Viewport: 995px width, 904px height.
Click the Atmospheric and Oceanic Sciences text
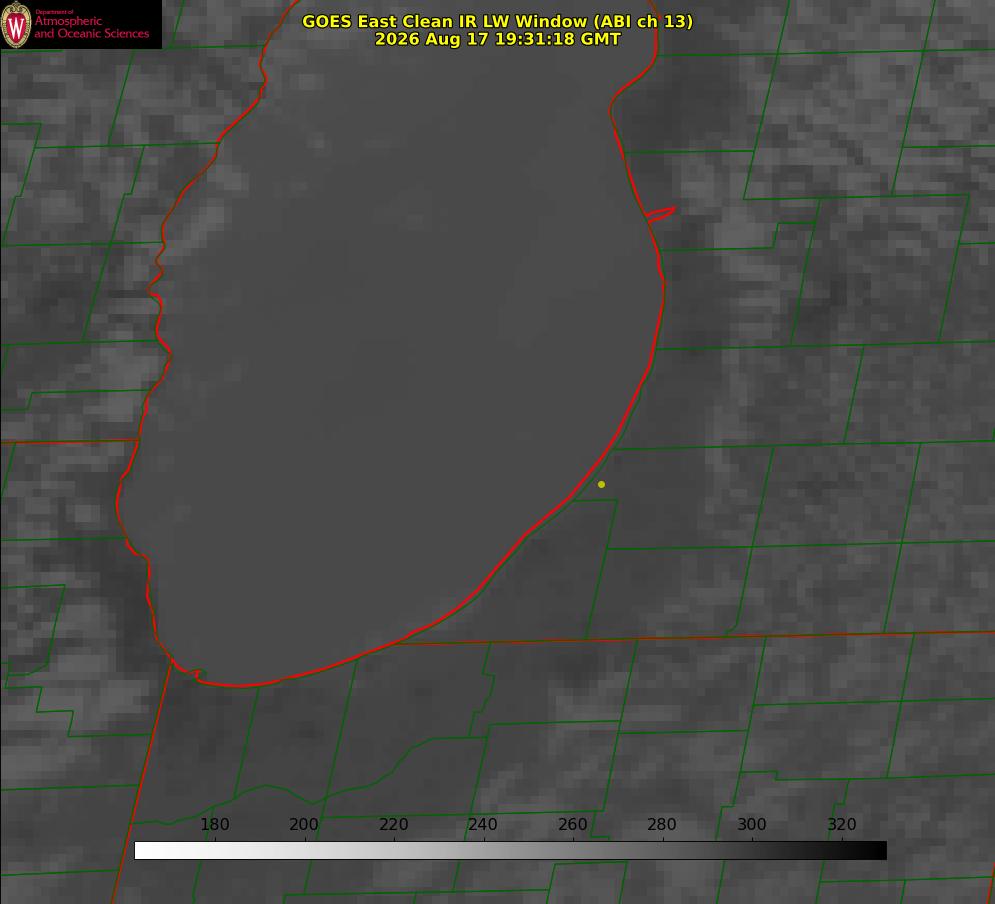[91, 27]
